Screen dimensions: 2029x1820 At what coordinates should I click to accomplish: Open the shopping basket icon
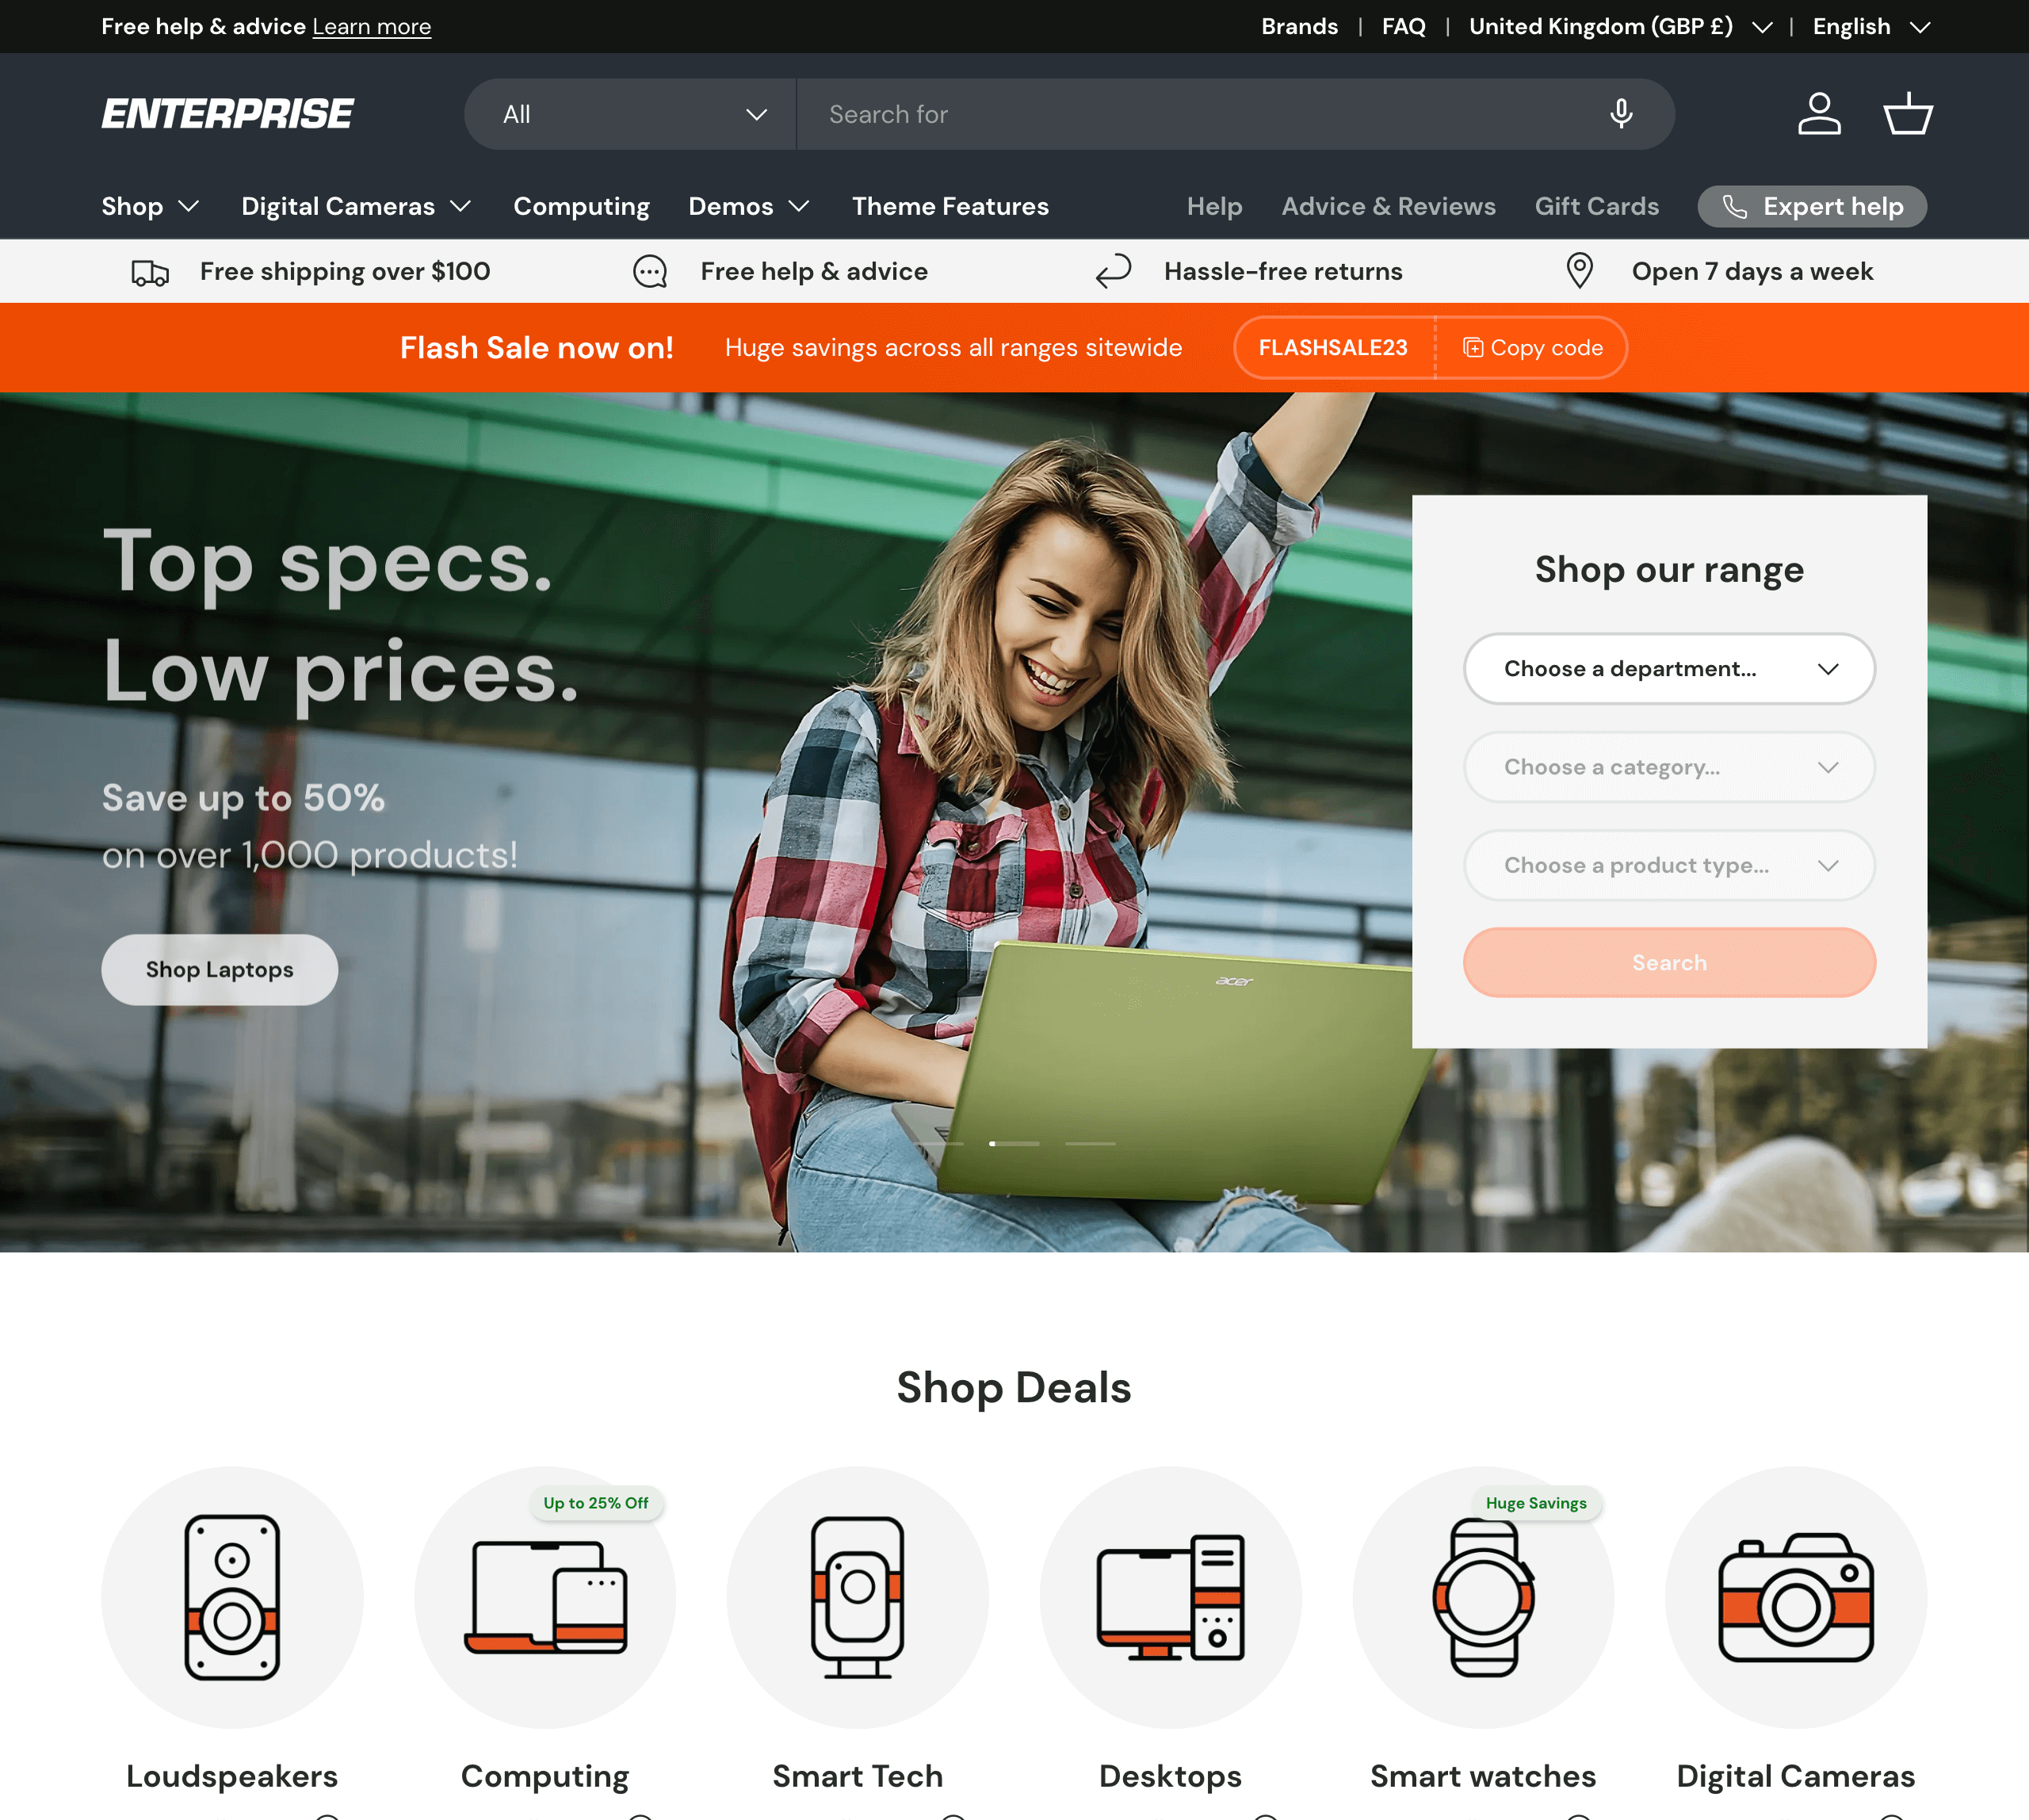click(x=1907, y=114)
